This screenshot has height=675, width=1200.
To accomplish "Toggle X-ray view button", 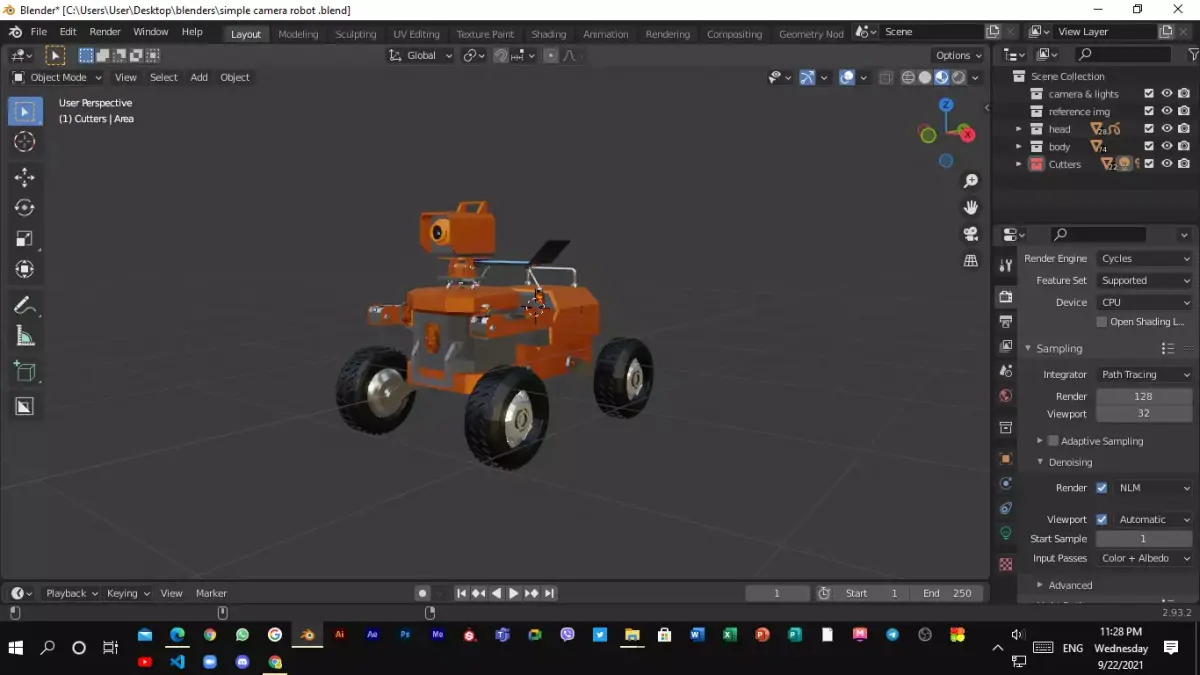I will [885, 77].
